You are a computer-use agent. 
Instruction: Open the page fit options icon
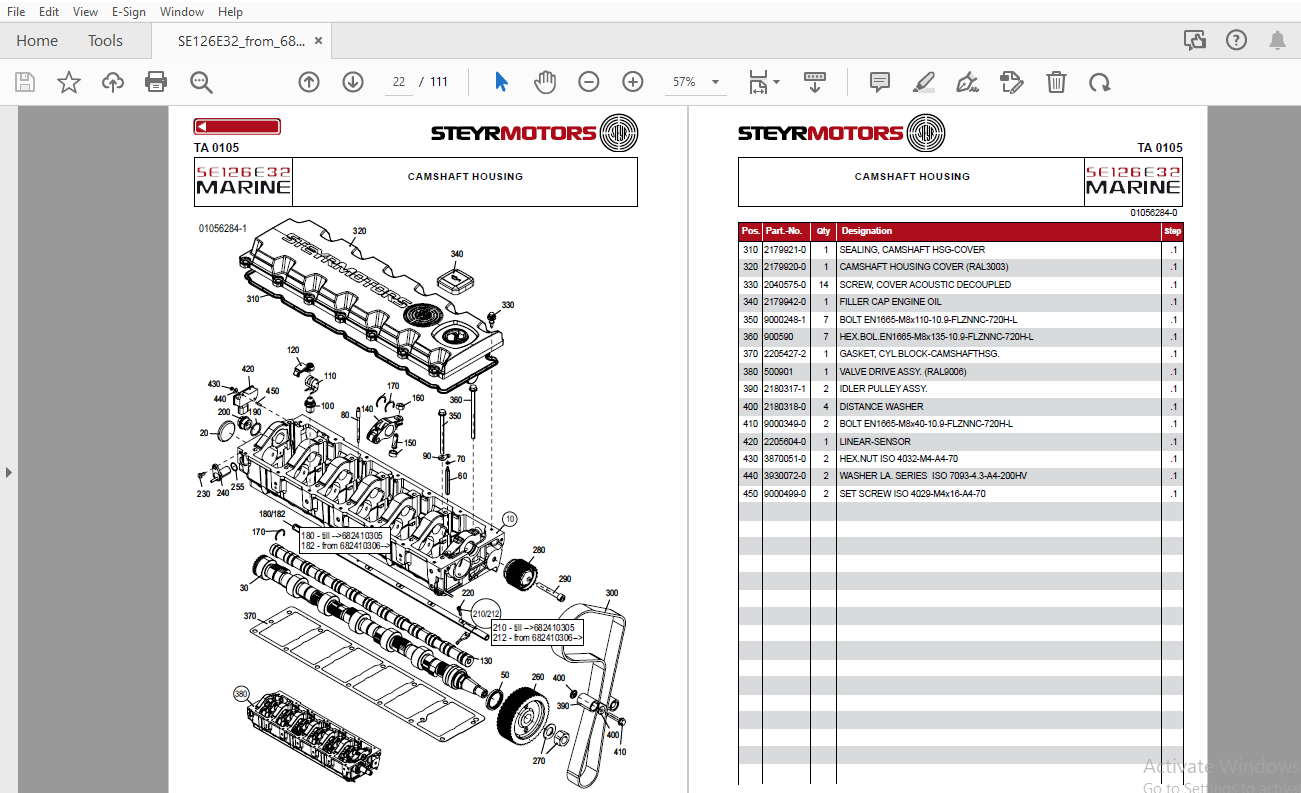(x=759, y=82)
